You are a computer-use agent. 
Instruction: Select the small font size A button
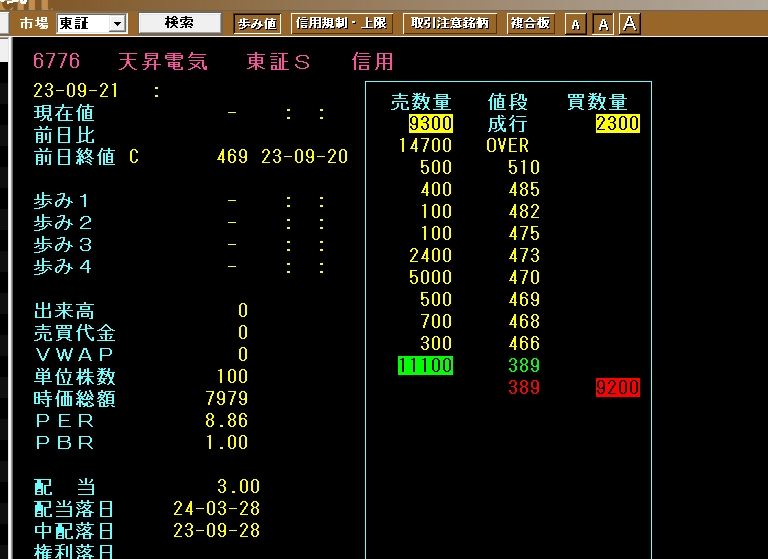coord(576,24)
